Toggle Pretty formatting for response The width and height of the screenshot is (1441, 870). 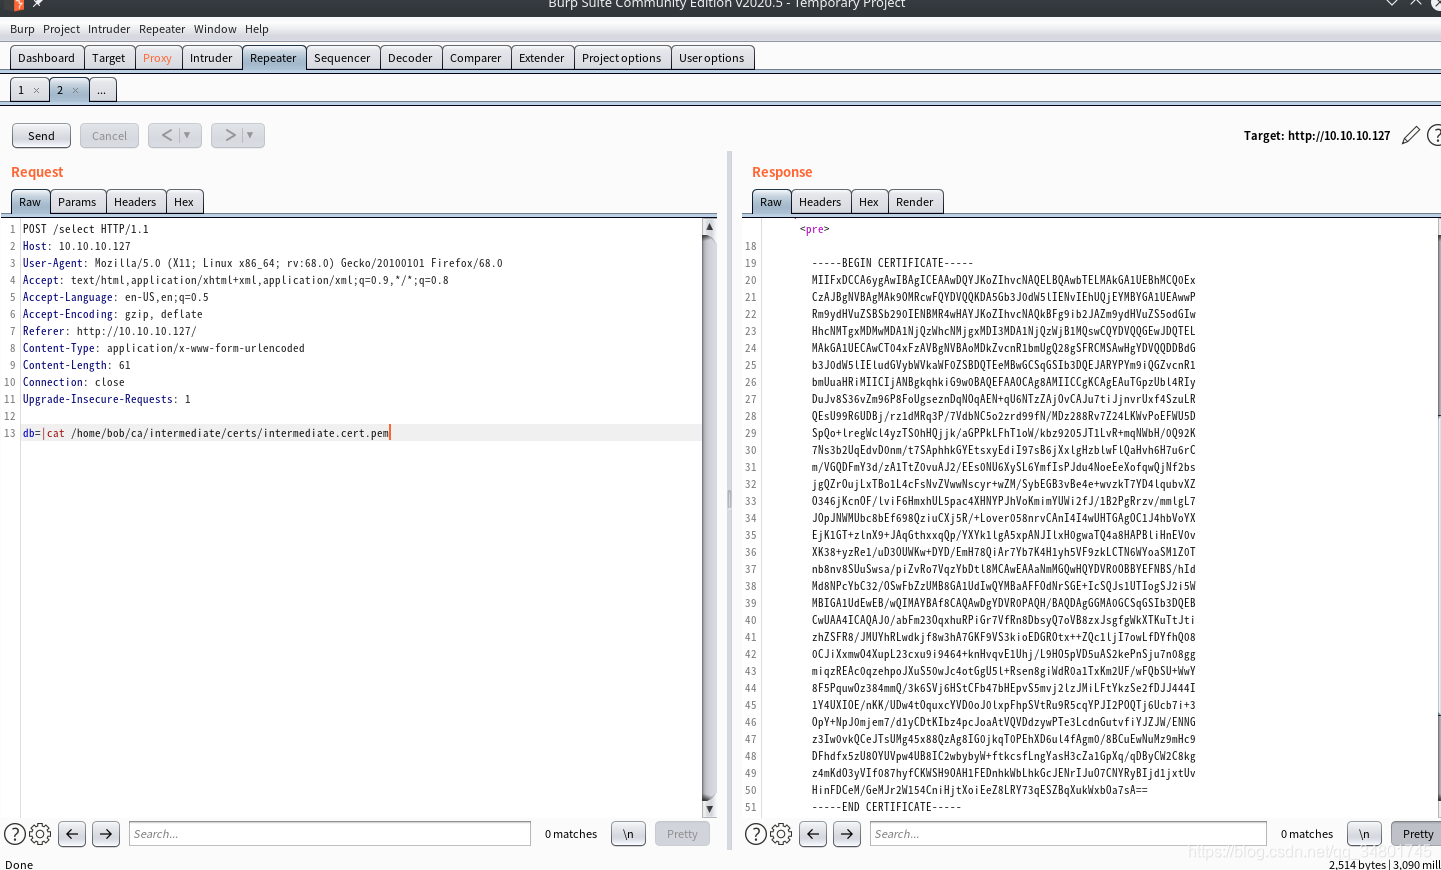pyautogui.click(x=1417, y=834)
